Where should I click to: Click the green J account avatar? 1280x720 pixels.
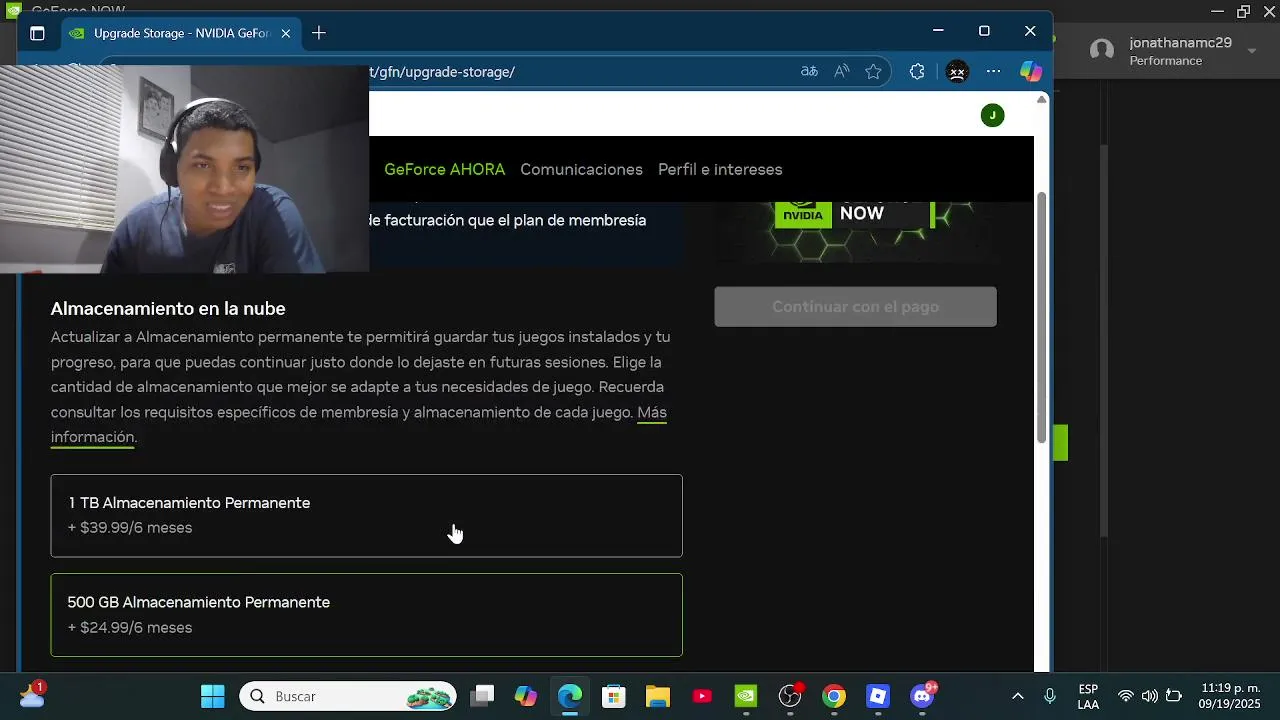[992, 115]
